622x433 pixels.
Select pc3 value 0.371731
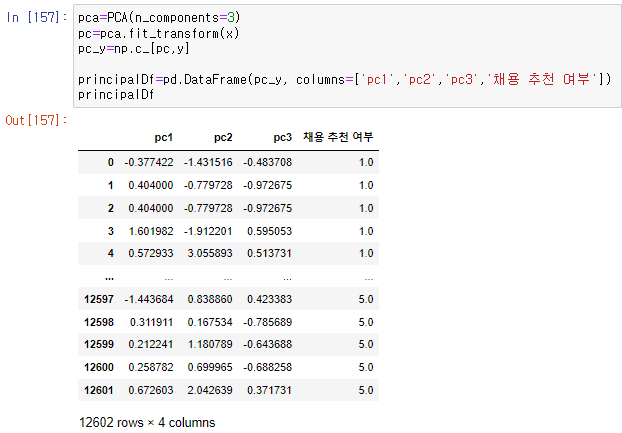269,391
